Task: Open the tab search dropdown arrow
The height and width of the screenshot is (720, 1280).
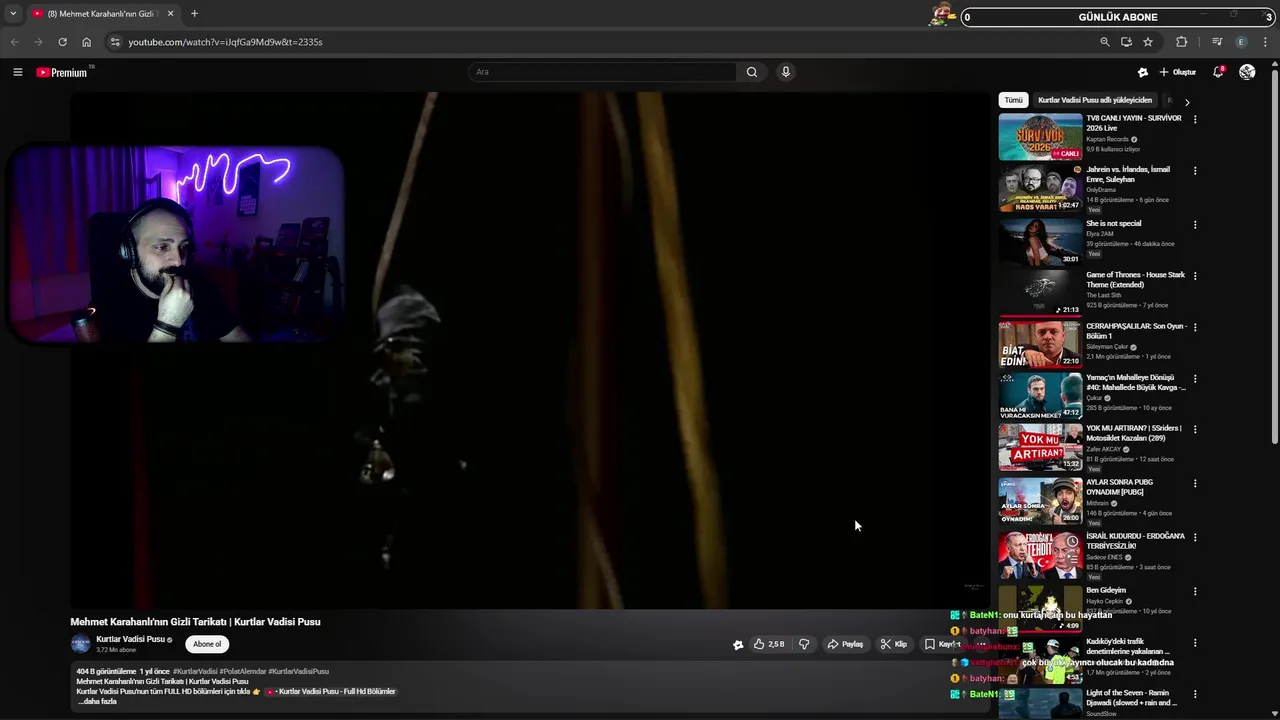Action: 13,14
